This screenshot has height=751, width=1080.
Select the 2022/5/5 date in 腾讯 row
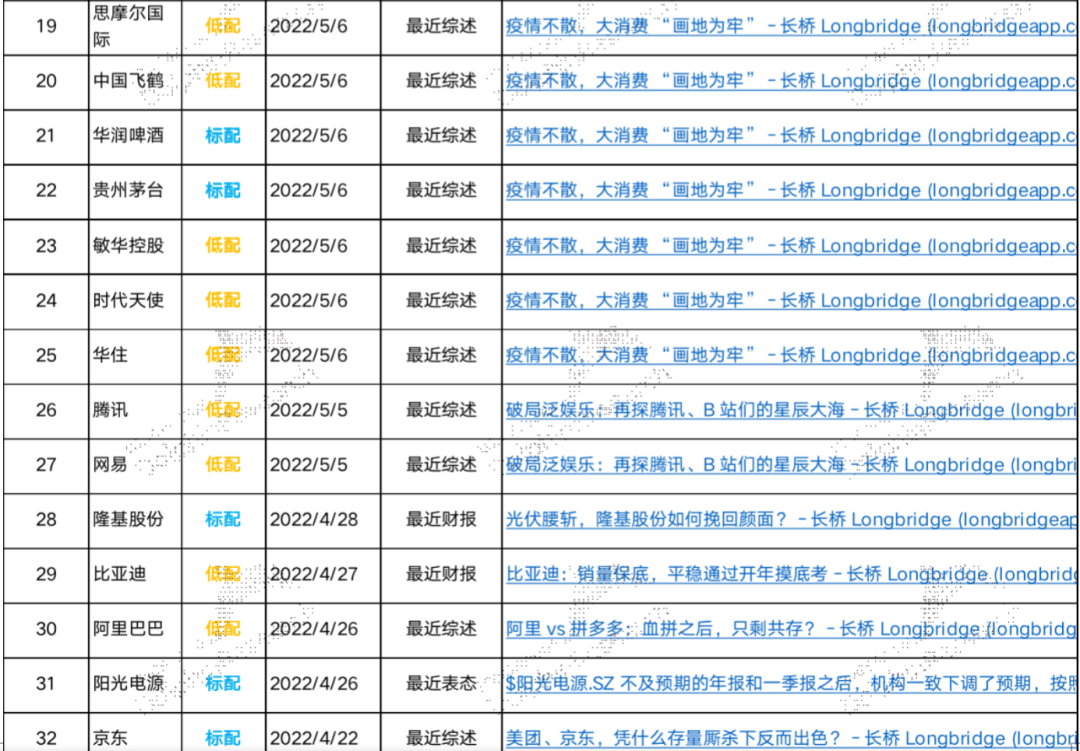coord(309,411)
